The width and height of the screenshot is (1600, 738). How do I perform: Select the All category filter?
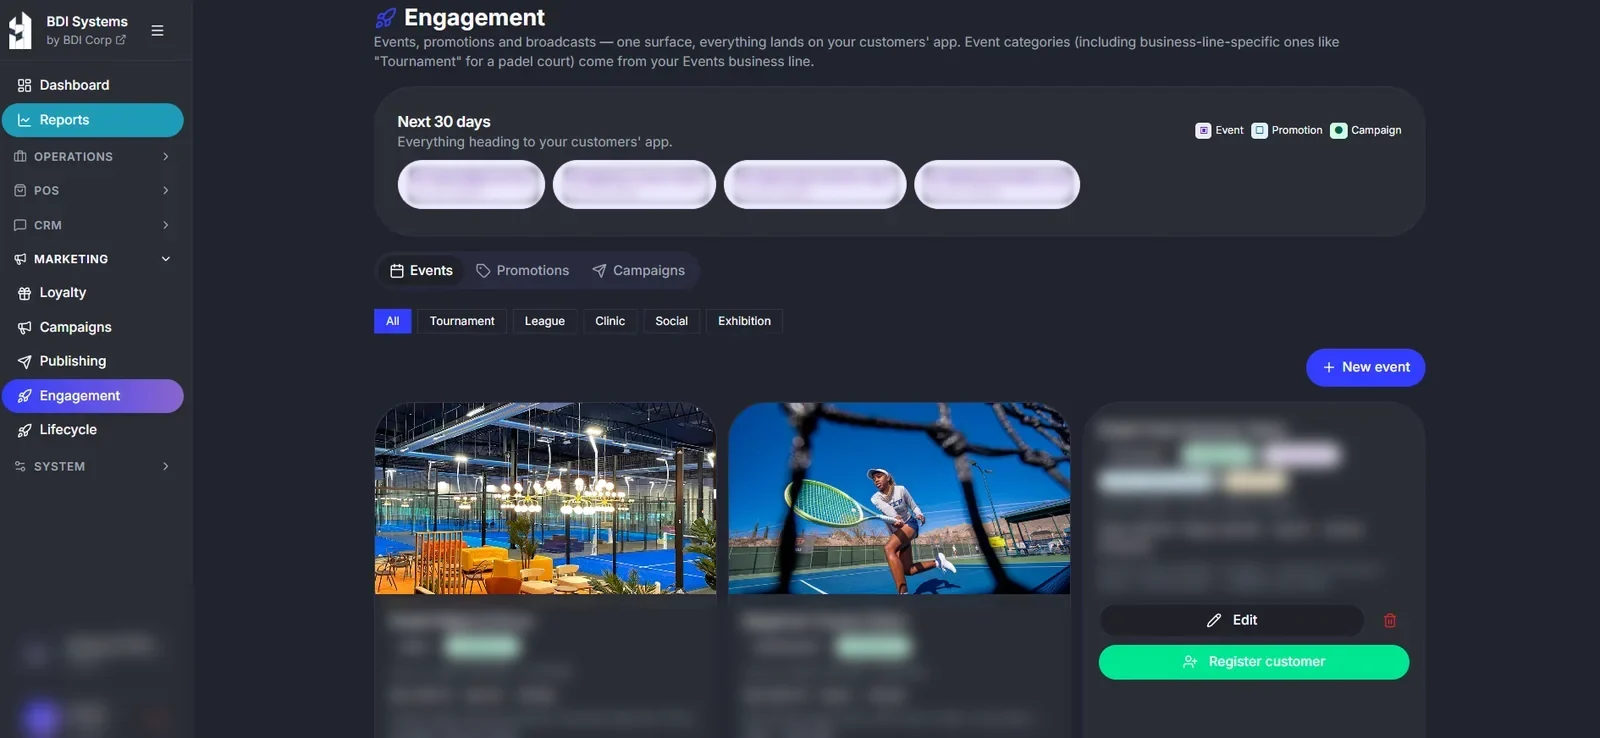point(393,321)
